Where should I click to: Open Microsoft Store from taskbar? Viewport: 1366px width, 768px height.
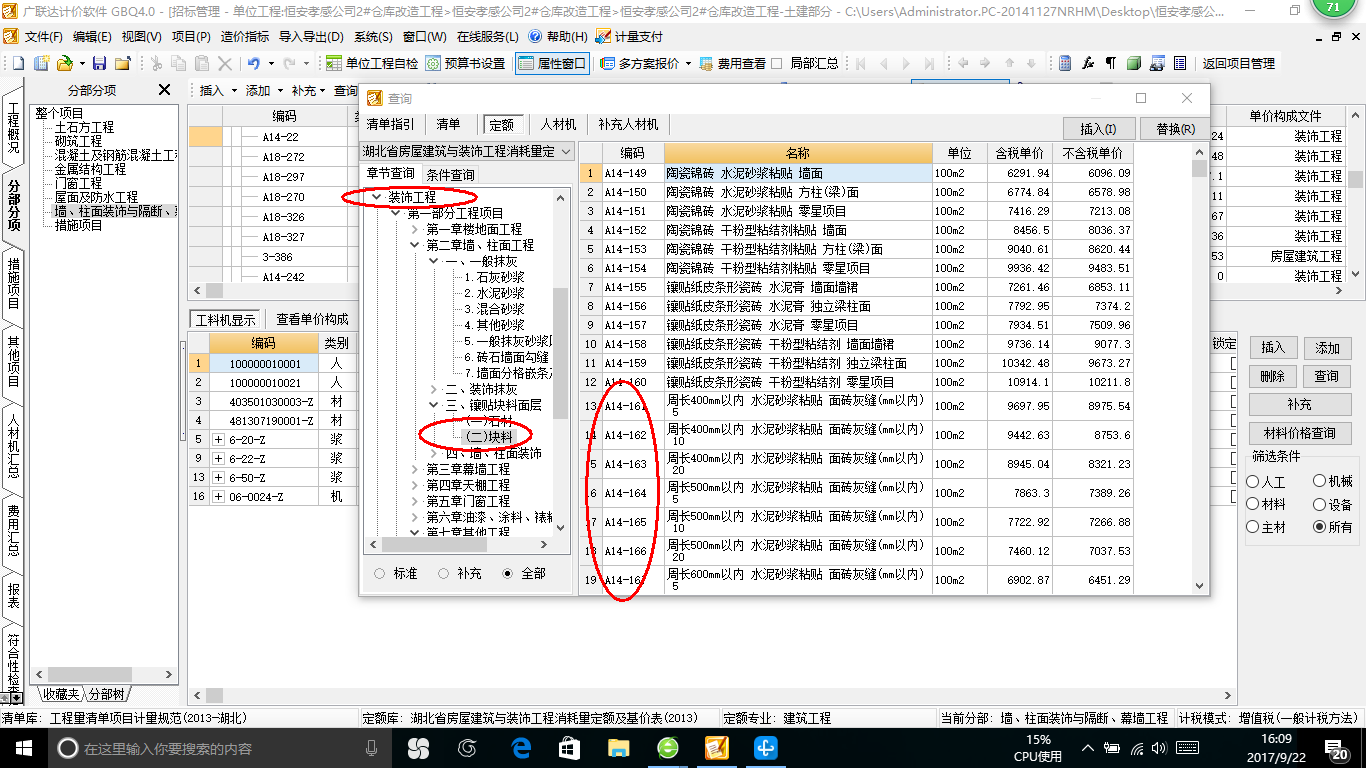[x=569, y=748]
